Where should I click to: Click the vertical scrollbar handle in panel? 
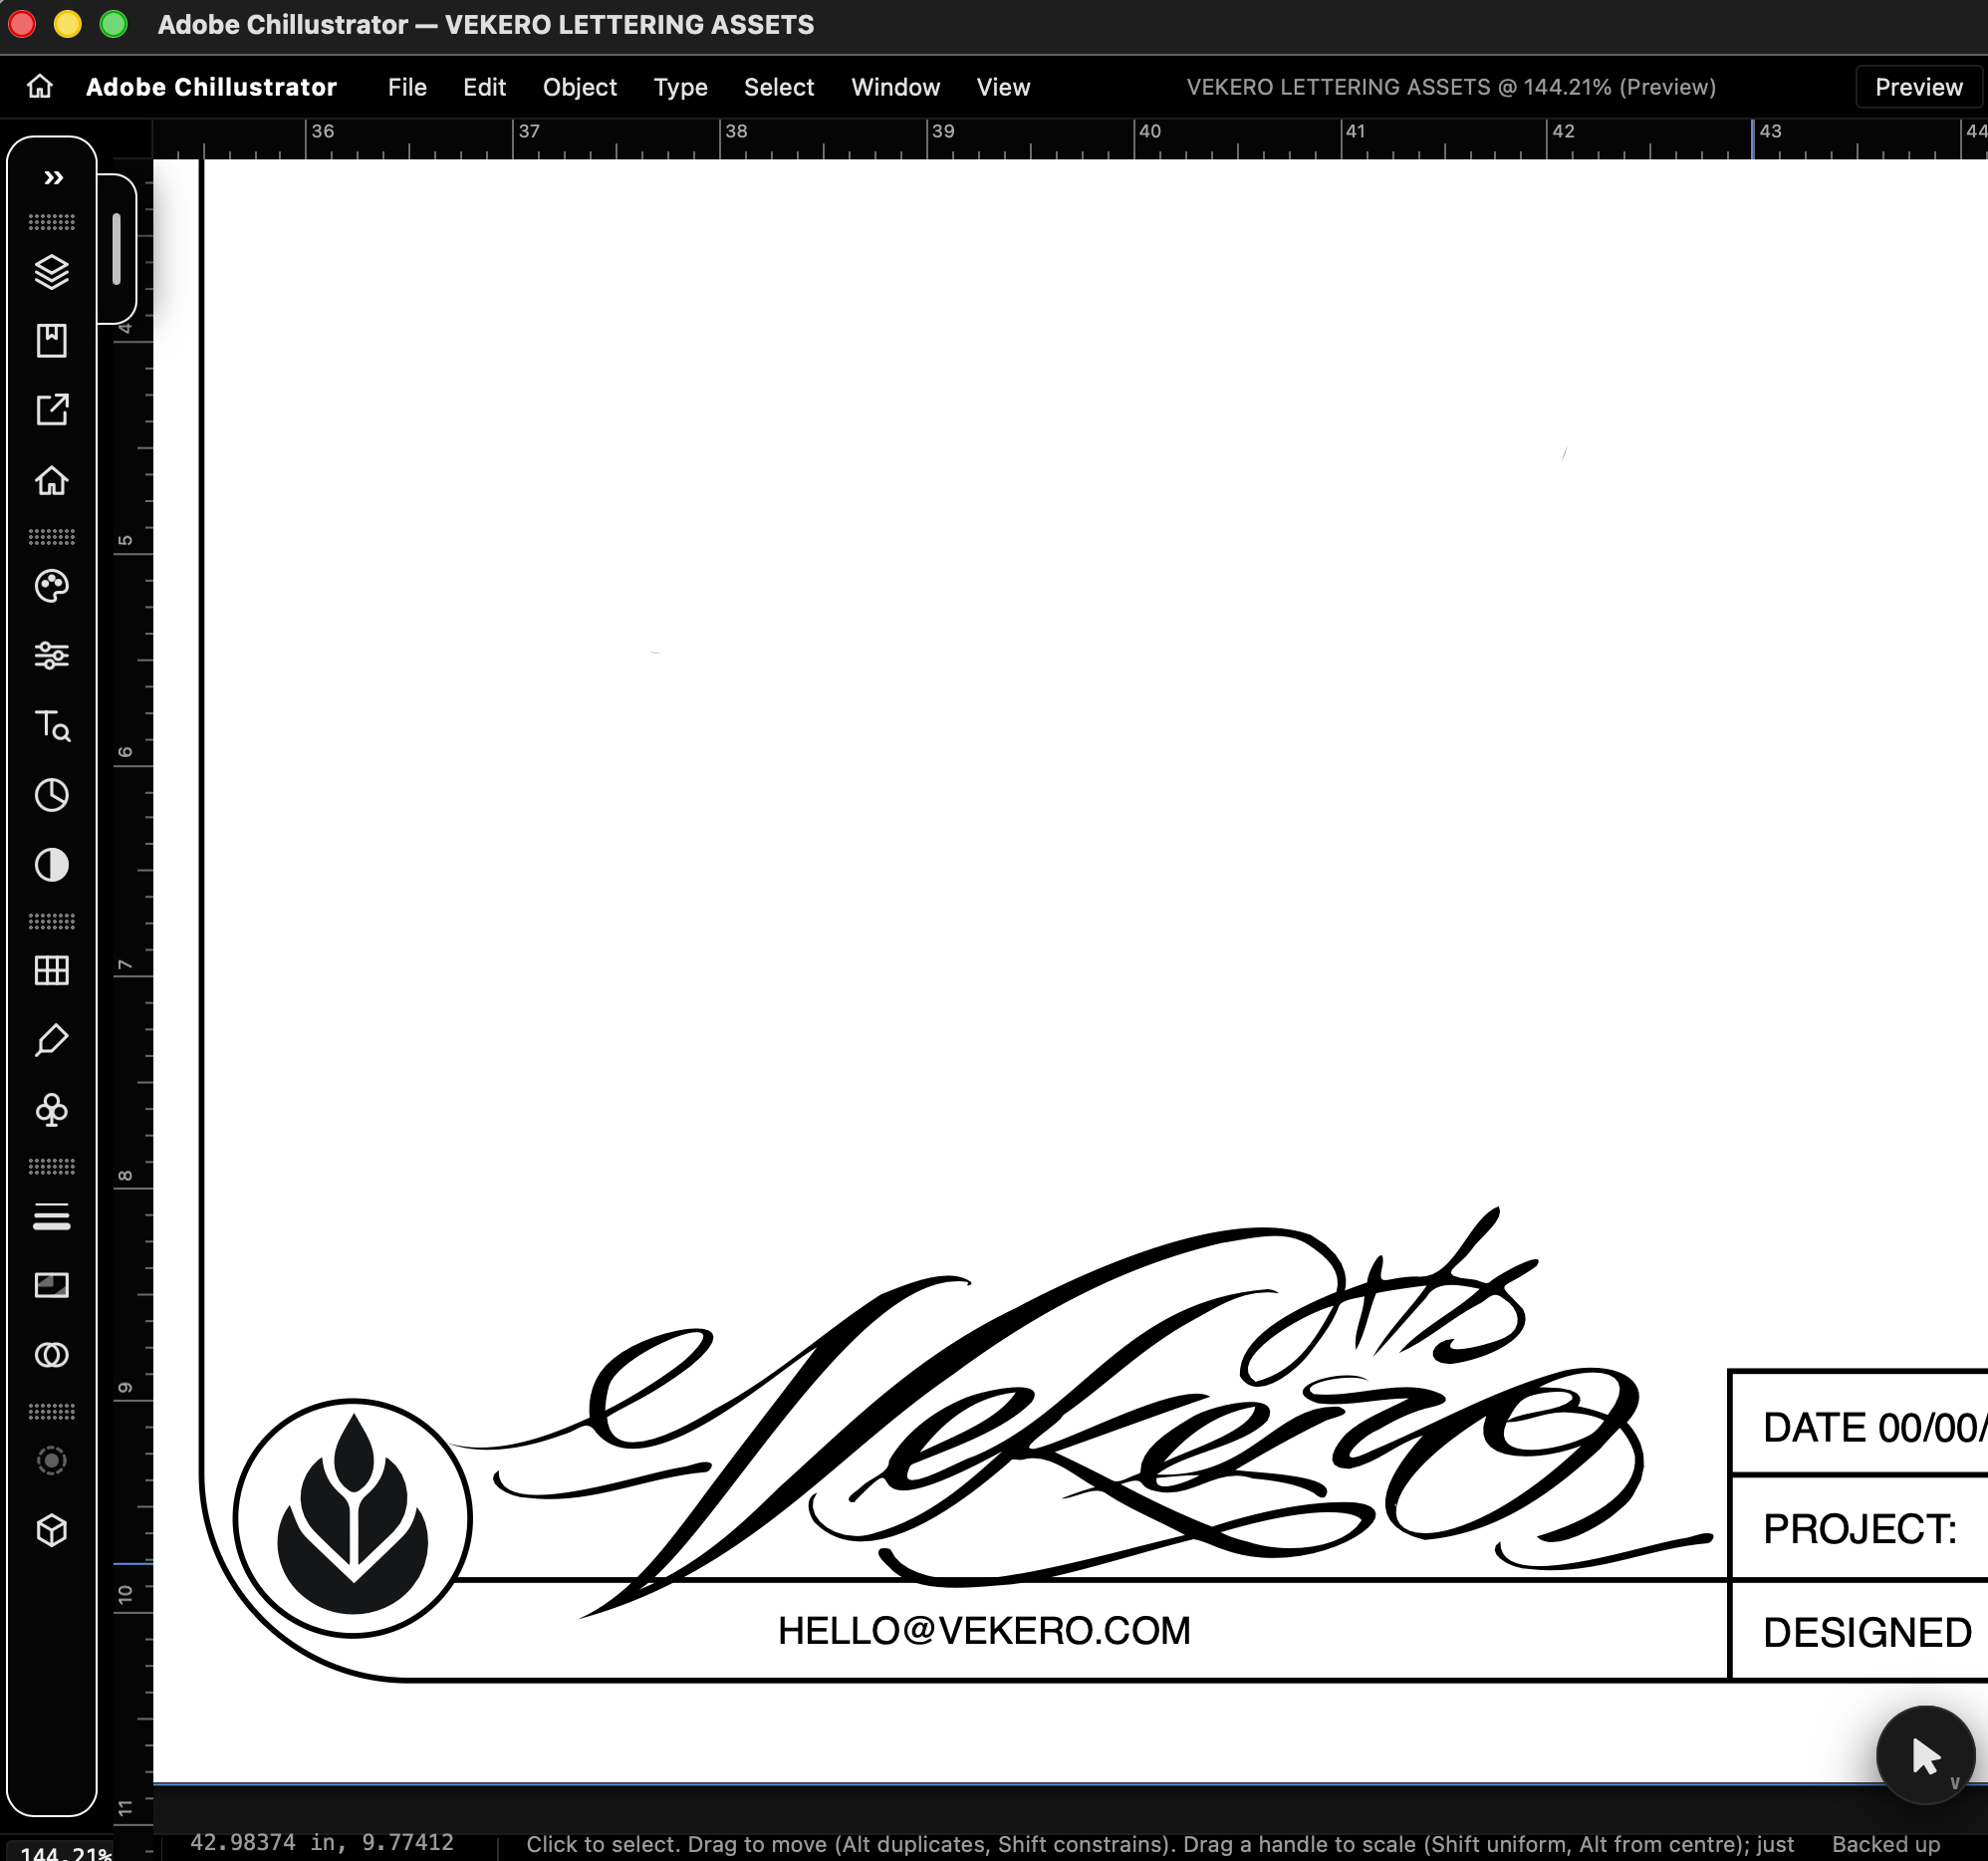[117, 248]
